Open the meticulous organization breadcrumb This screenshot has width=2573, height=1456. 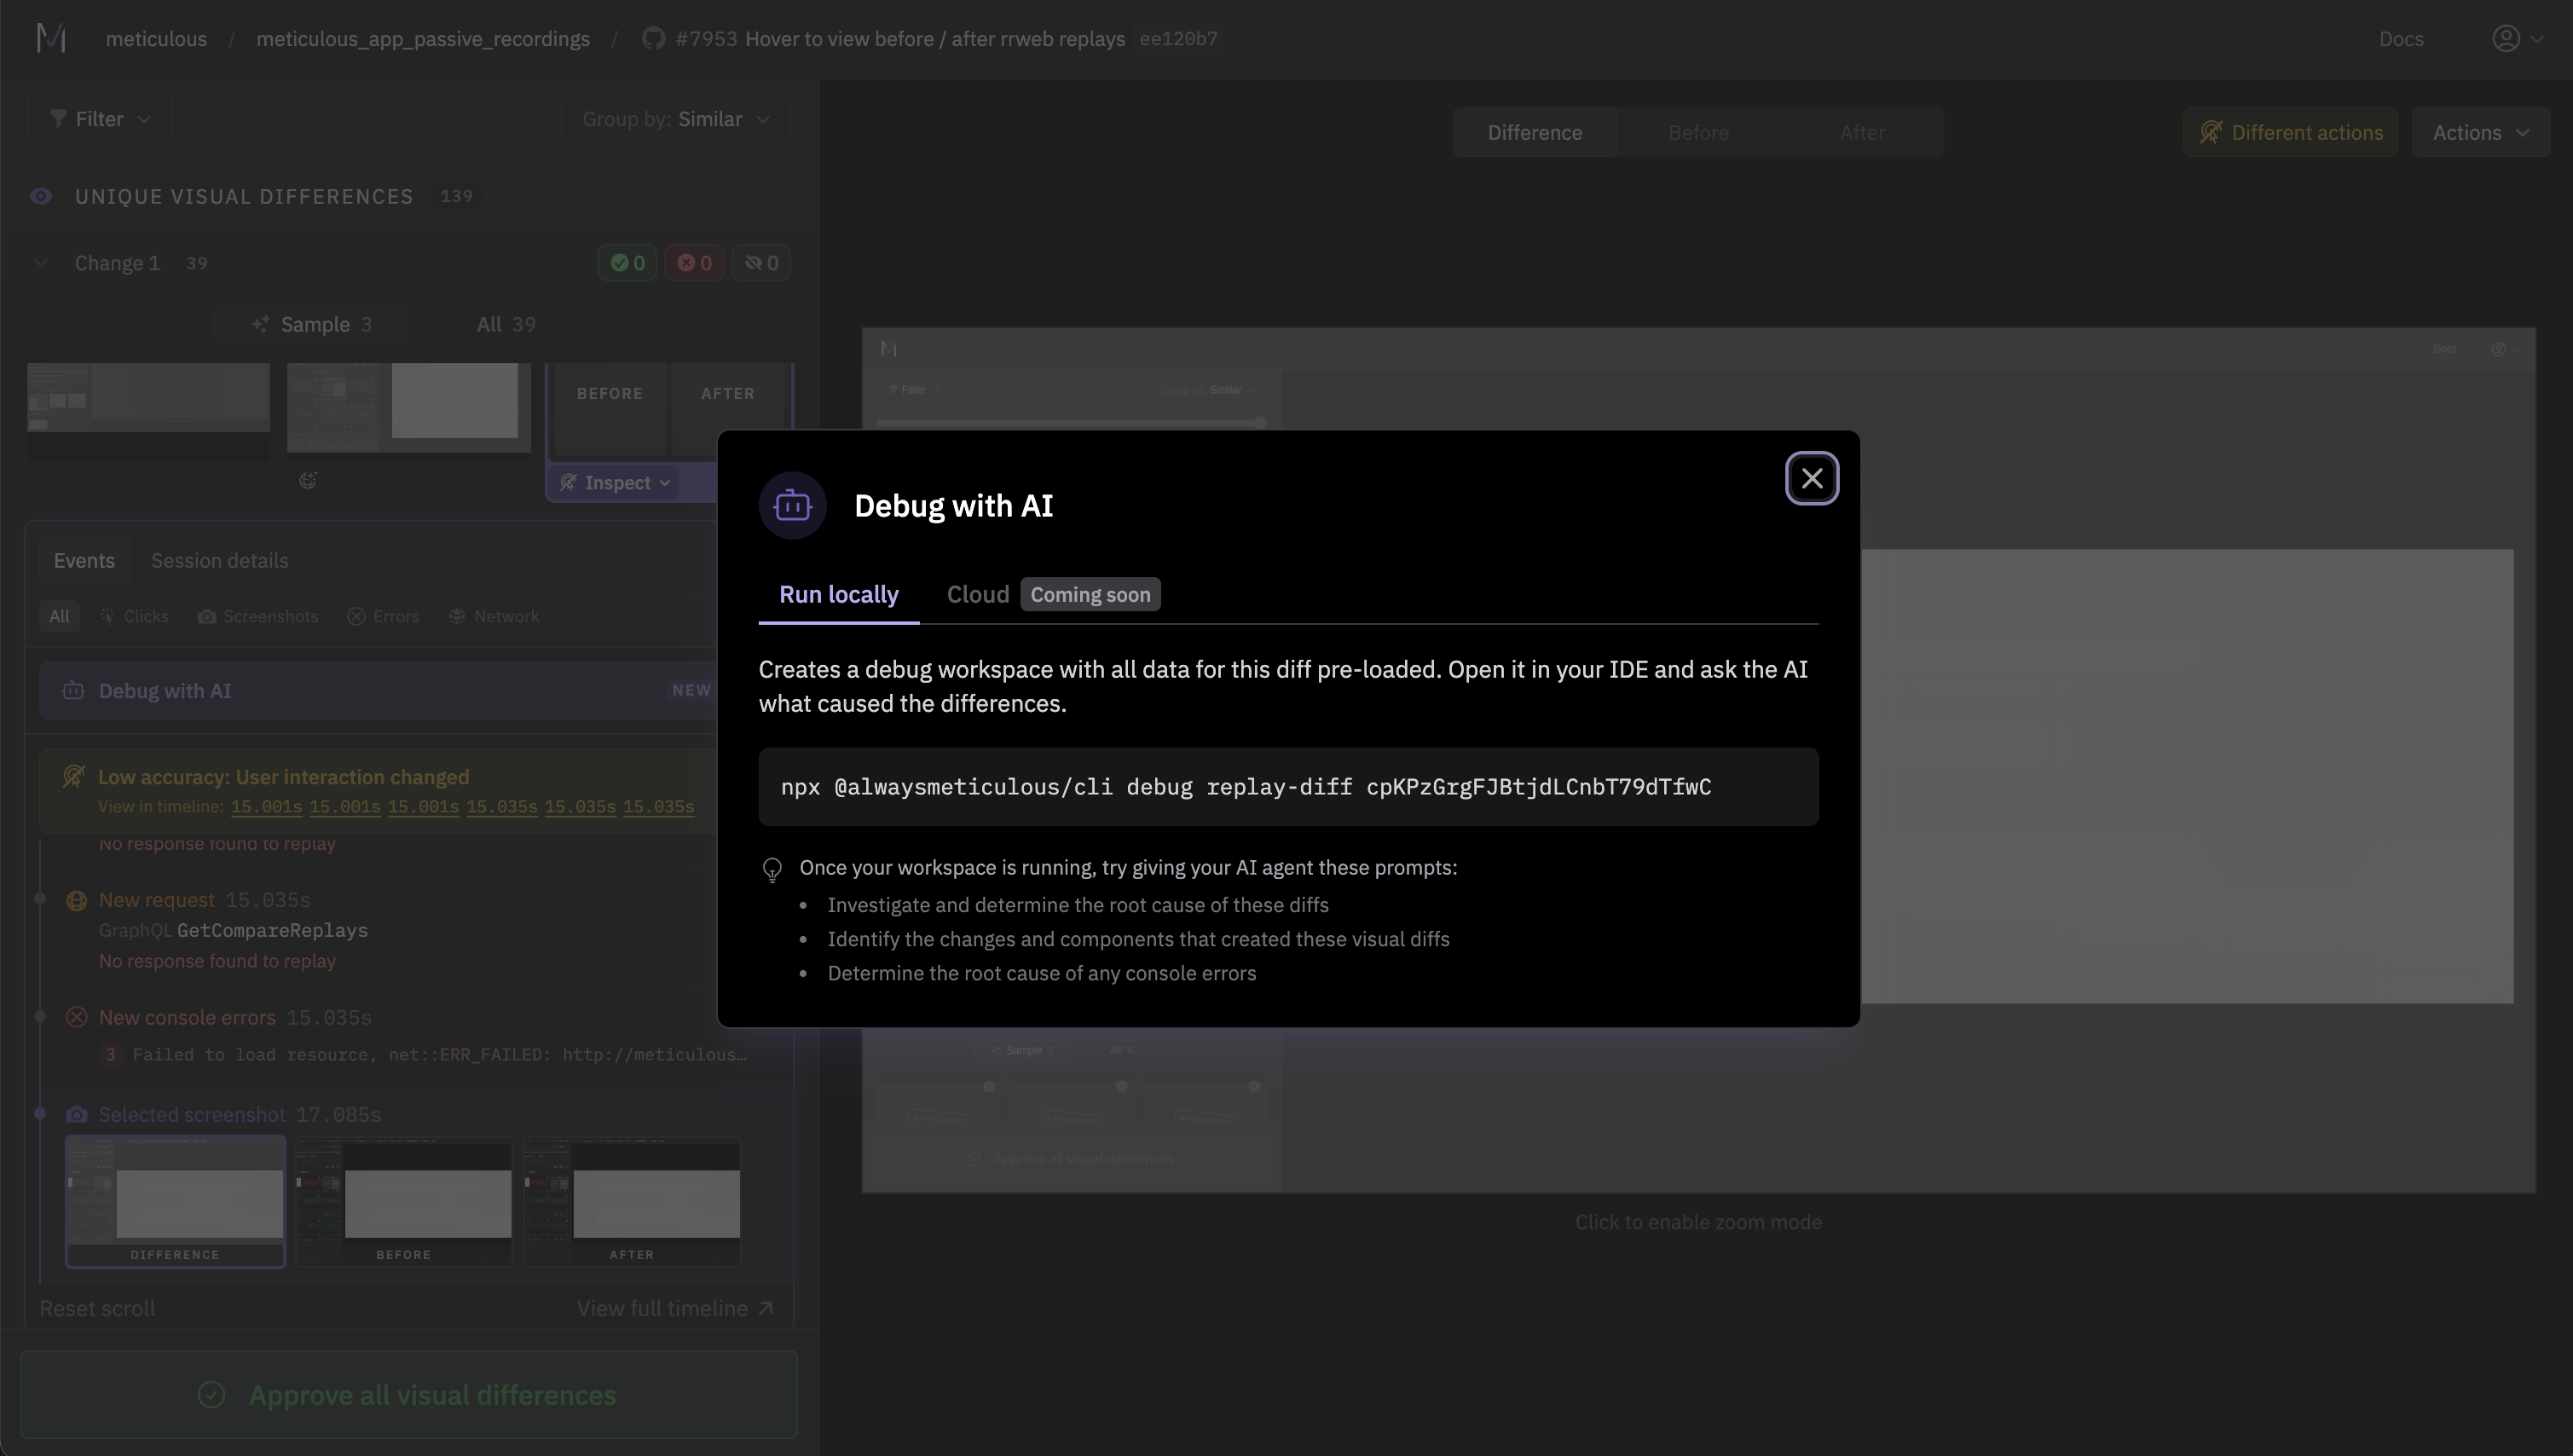pyautogui.click(x=156, y=38)
